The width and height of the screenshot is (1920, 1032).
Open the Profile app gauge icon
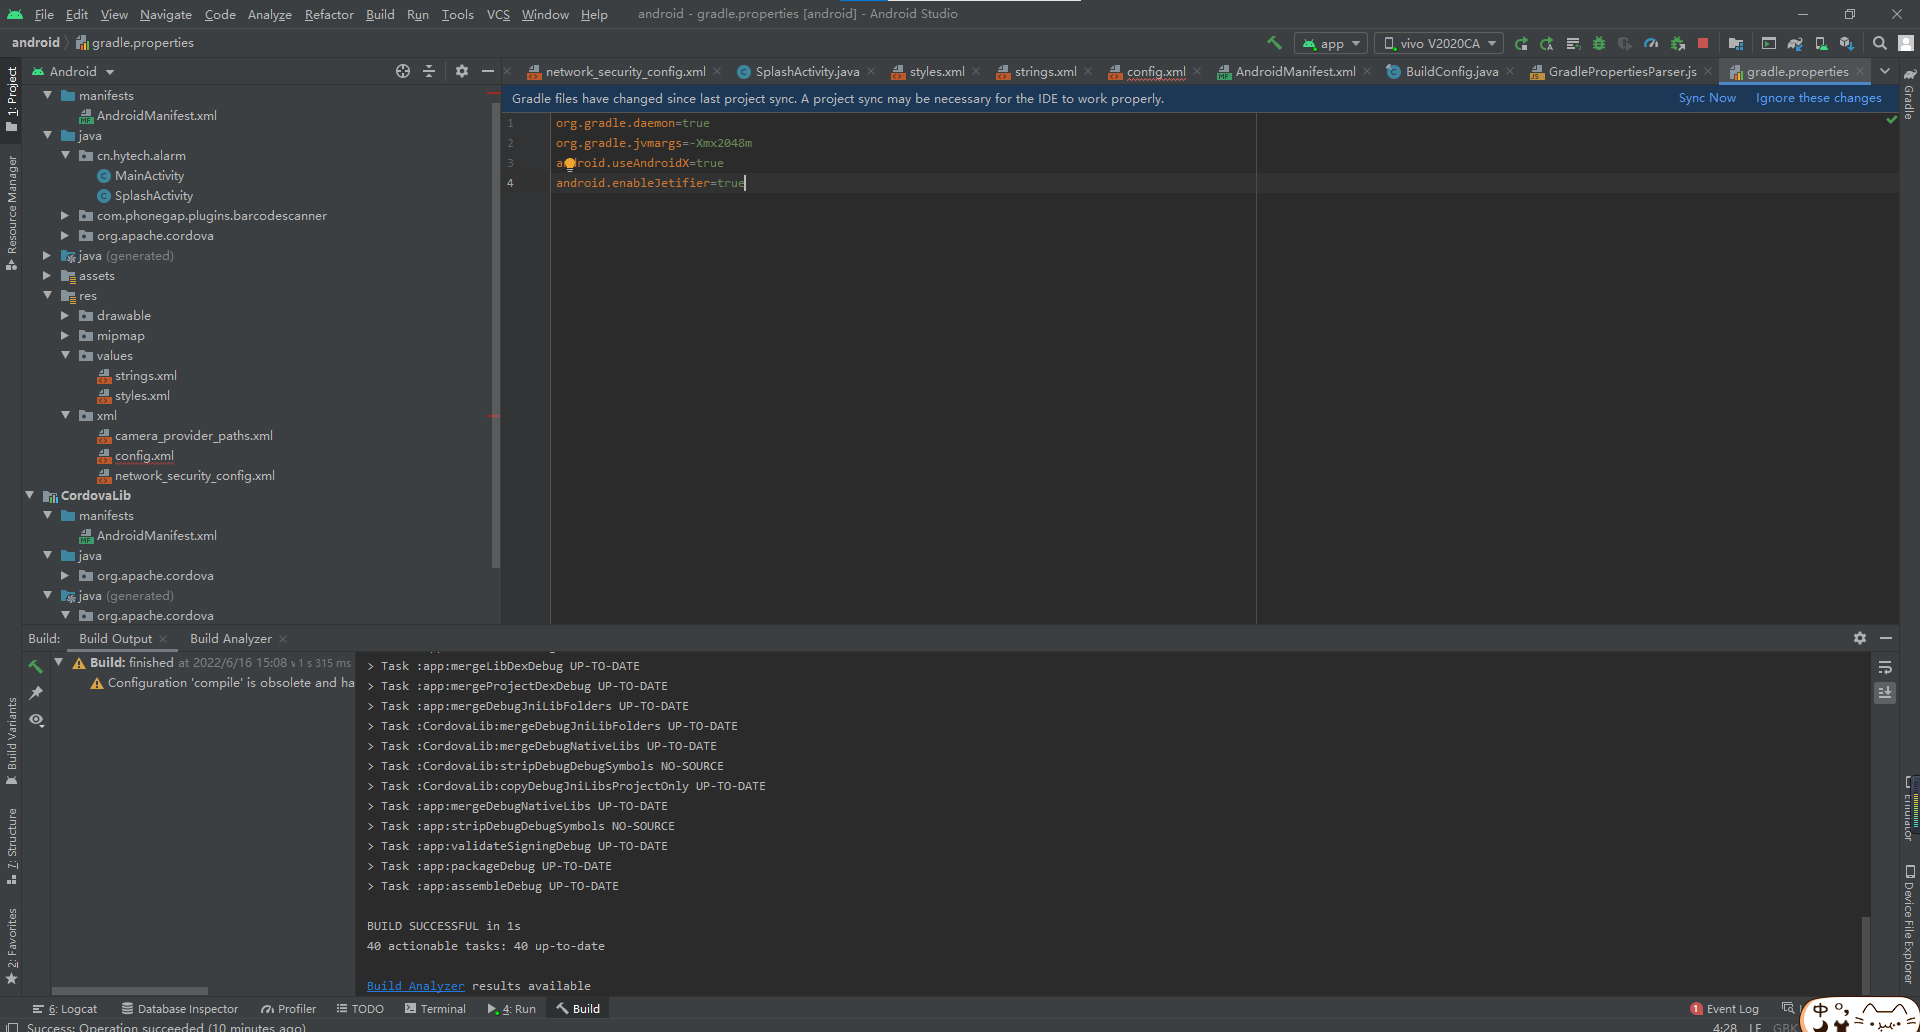click(1651, 43)
